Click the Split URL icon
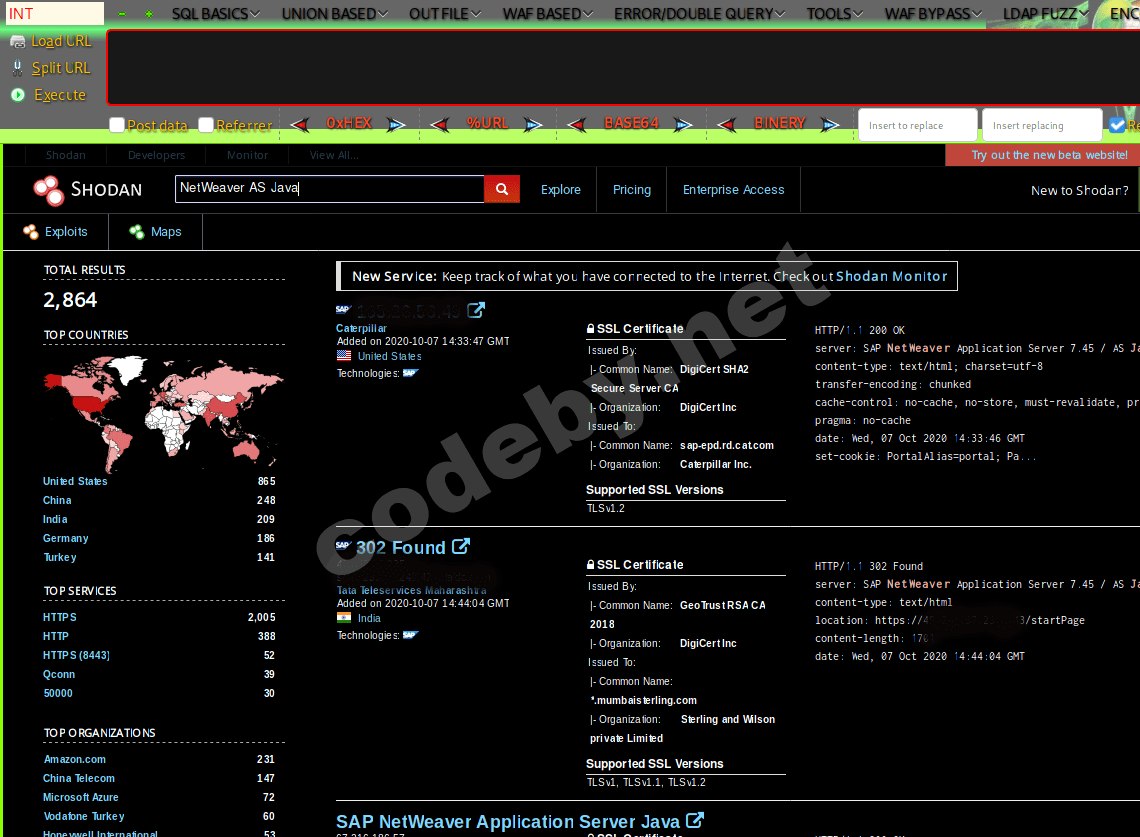The width and height of the screenshot is (1140, 837). coord(17,68)
